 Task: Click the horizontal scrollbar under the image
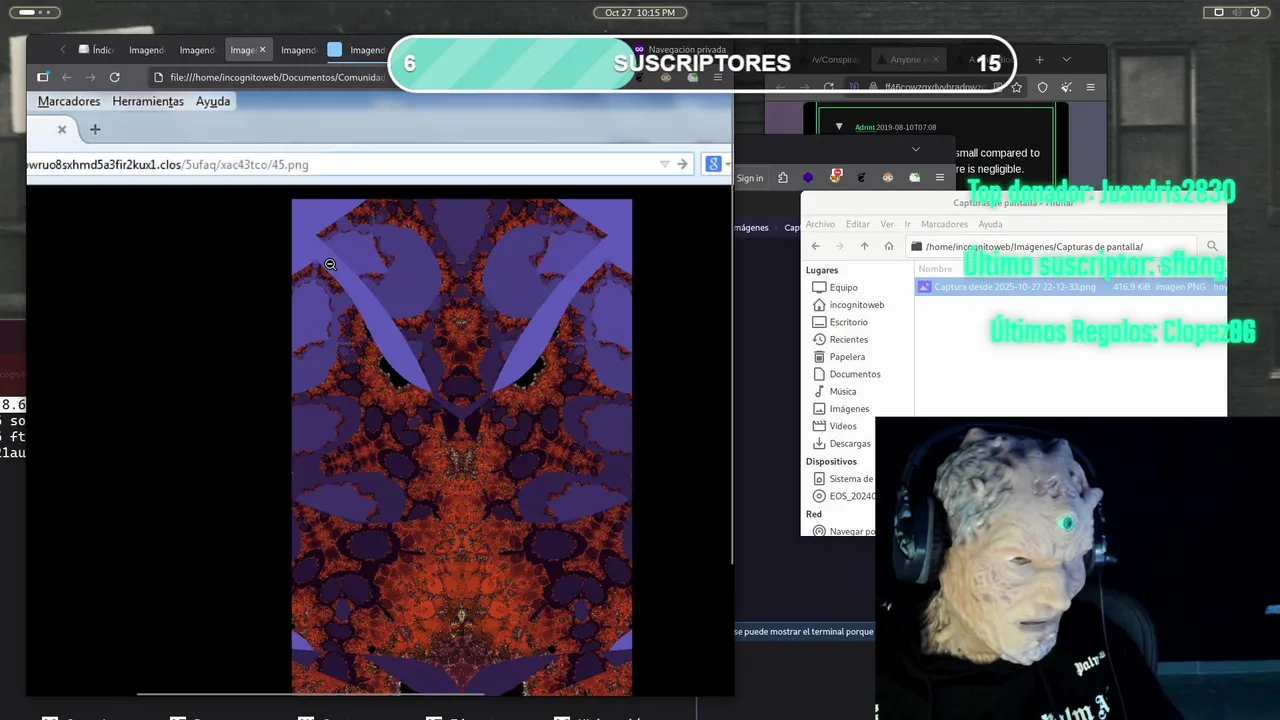pos(310,693)
